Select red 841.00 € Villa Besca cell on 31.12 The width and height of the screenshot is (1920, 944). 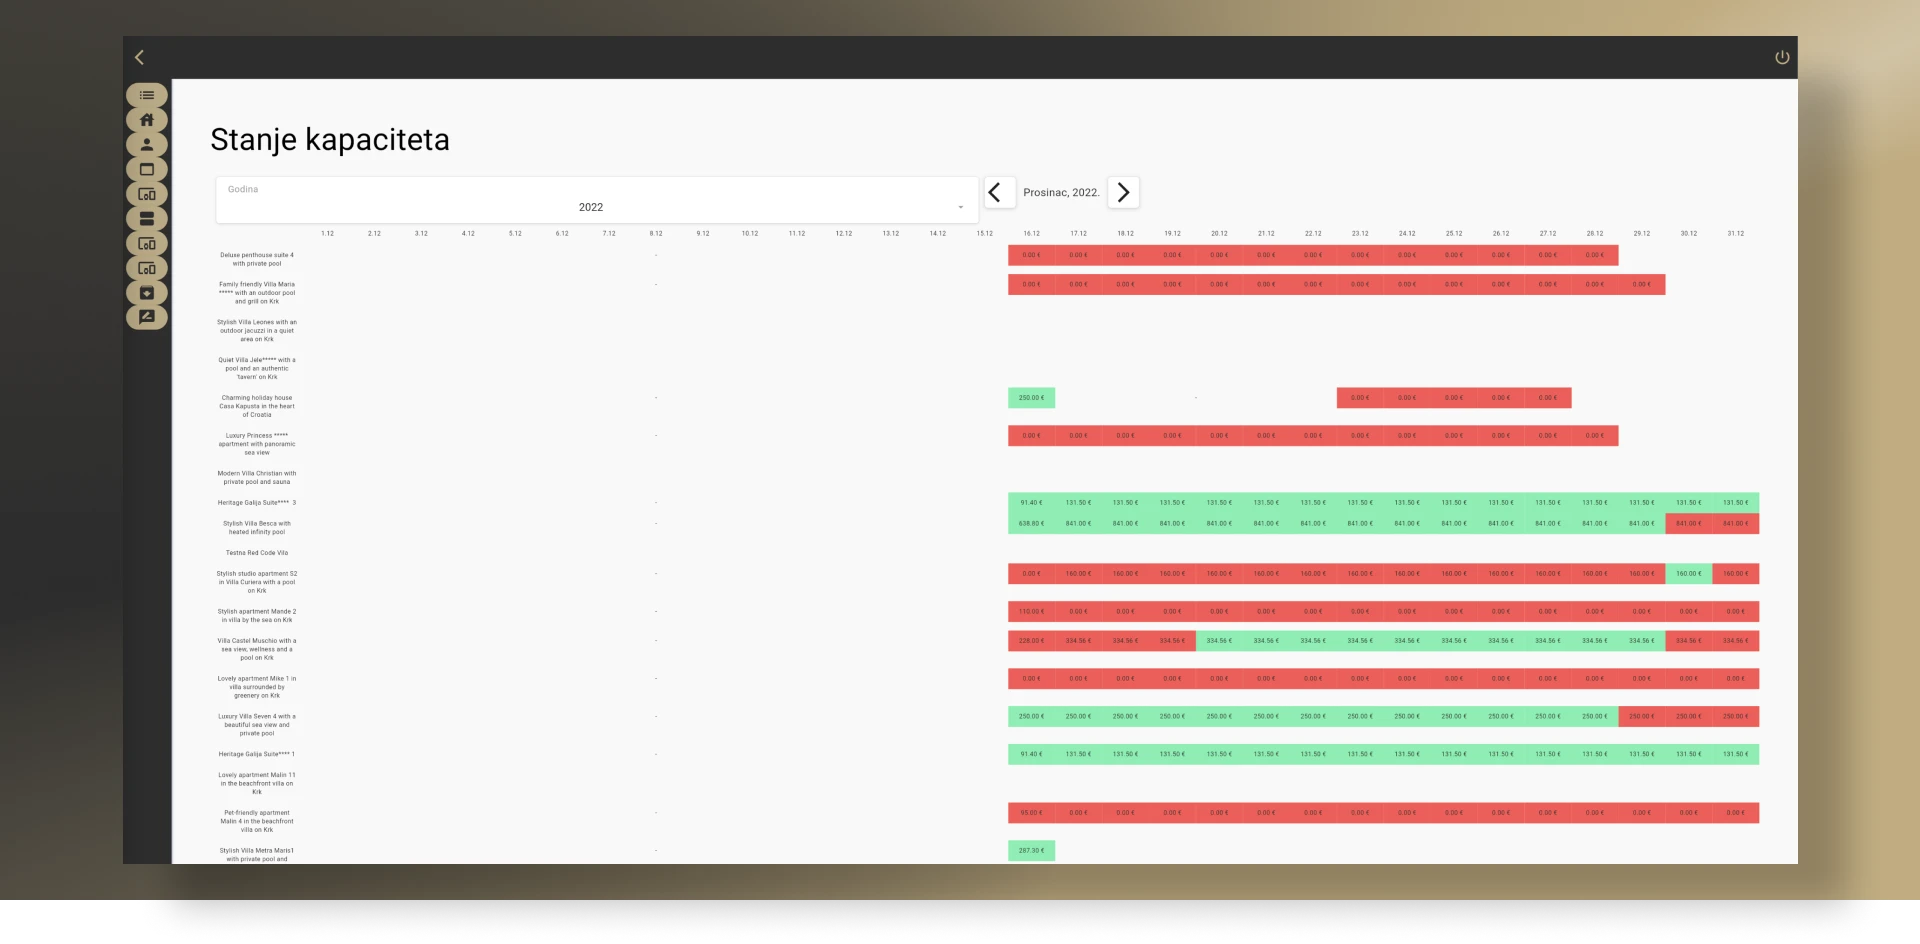pyautogui.click(x=1735, y=523)
